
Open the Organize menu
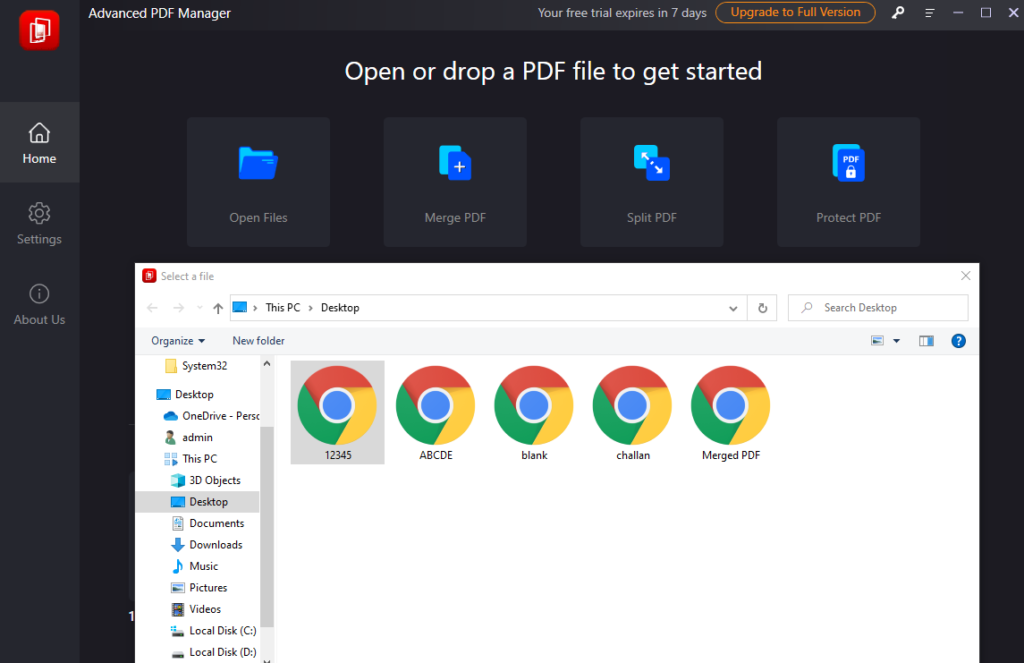178,340
